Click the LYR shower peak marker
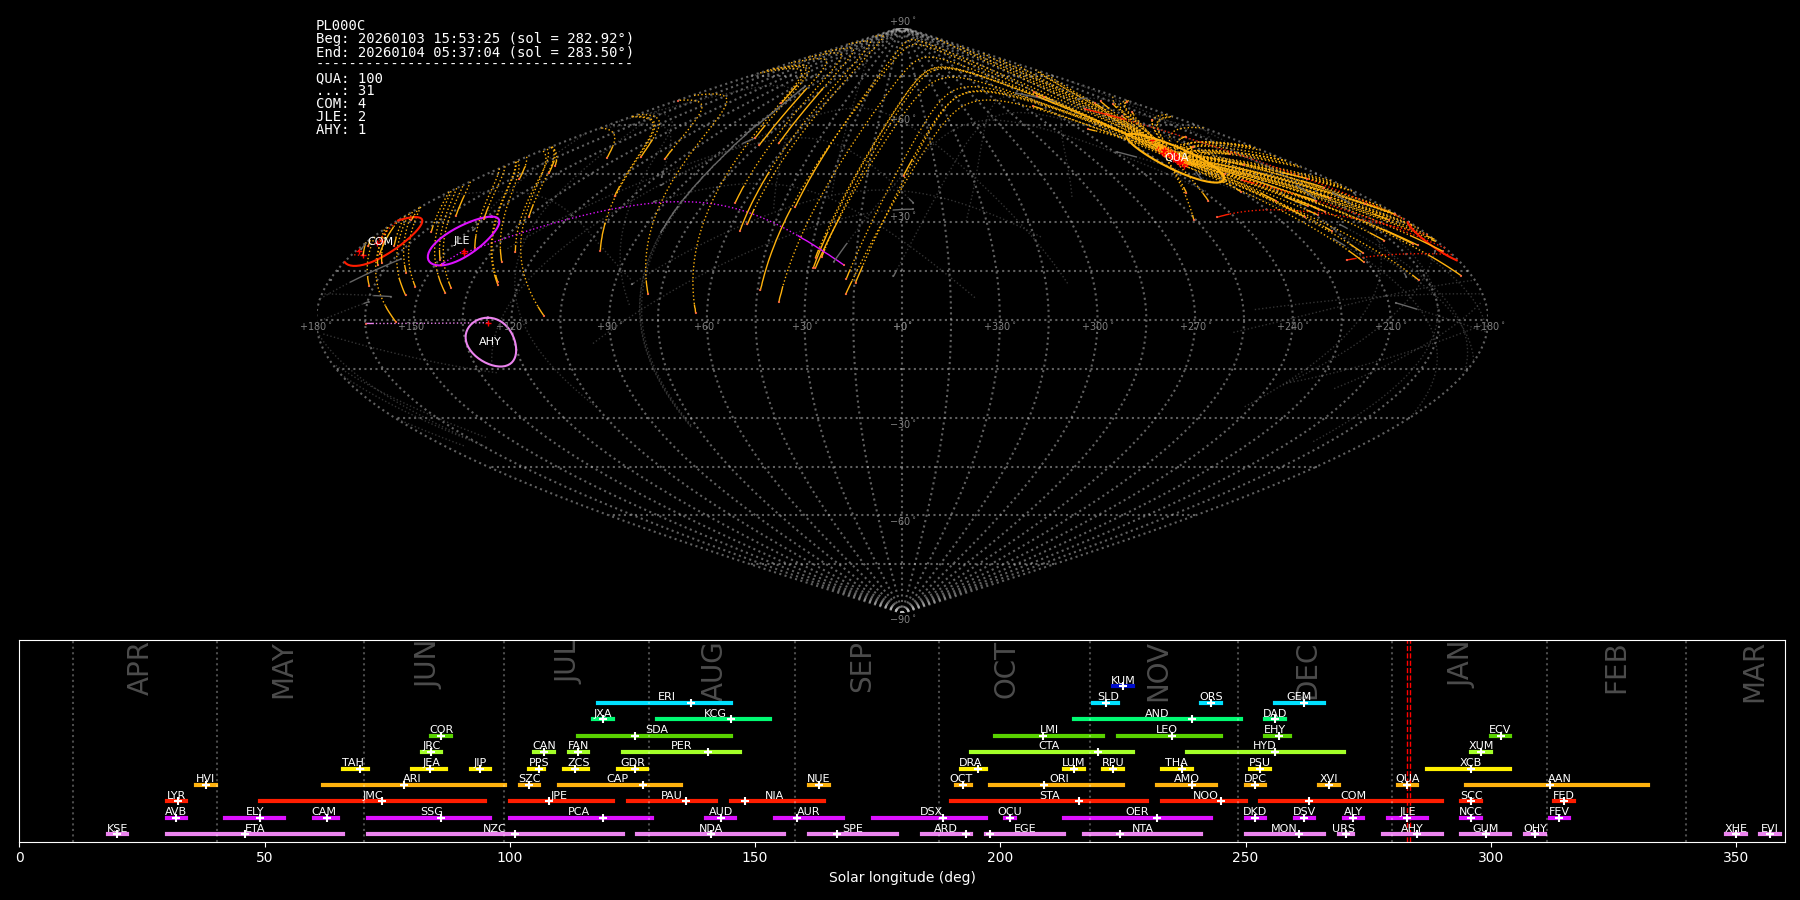Viewport: 1800px width, 900px height. 178,801
